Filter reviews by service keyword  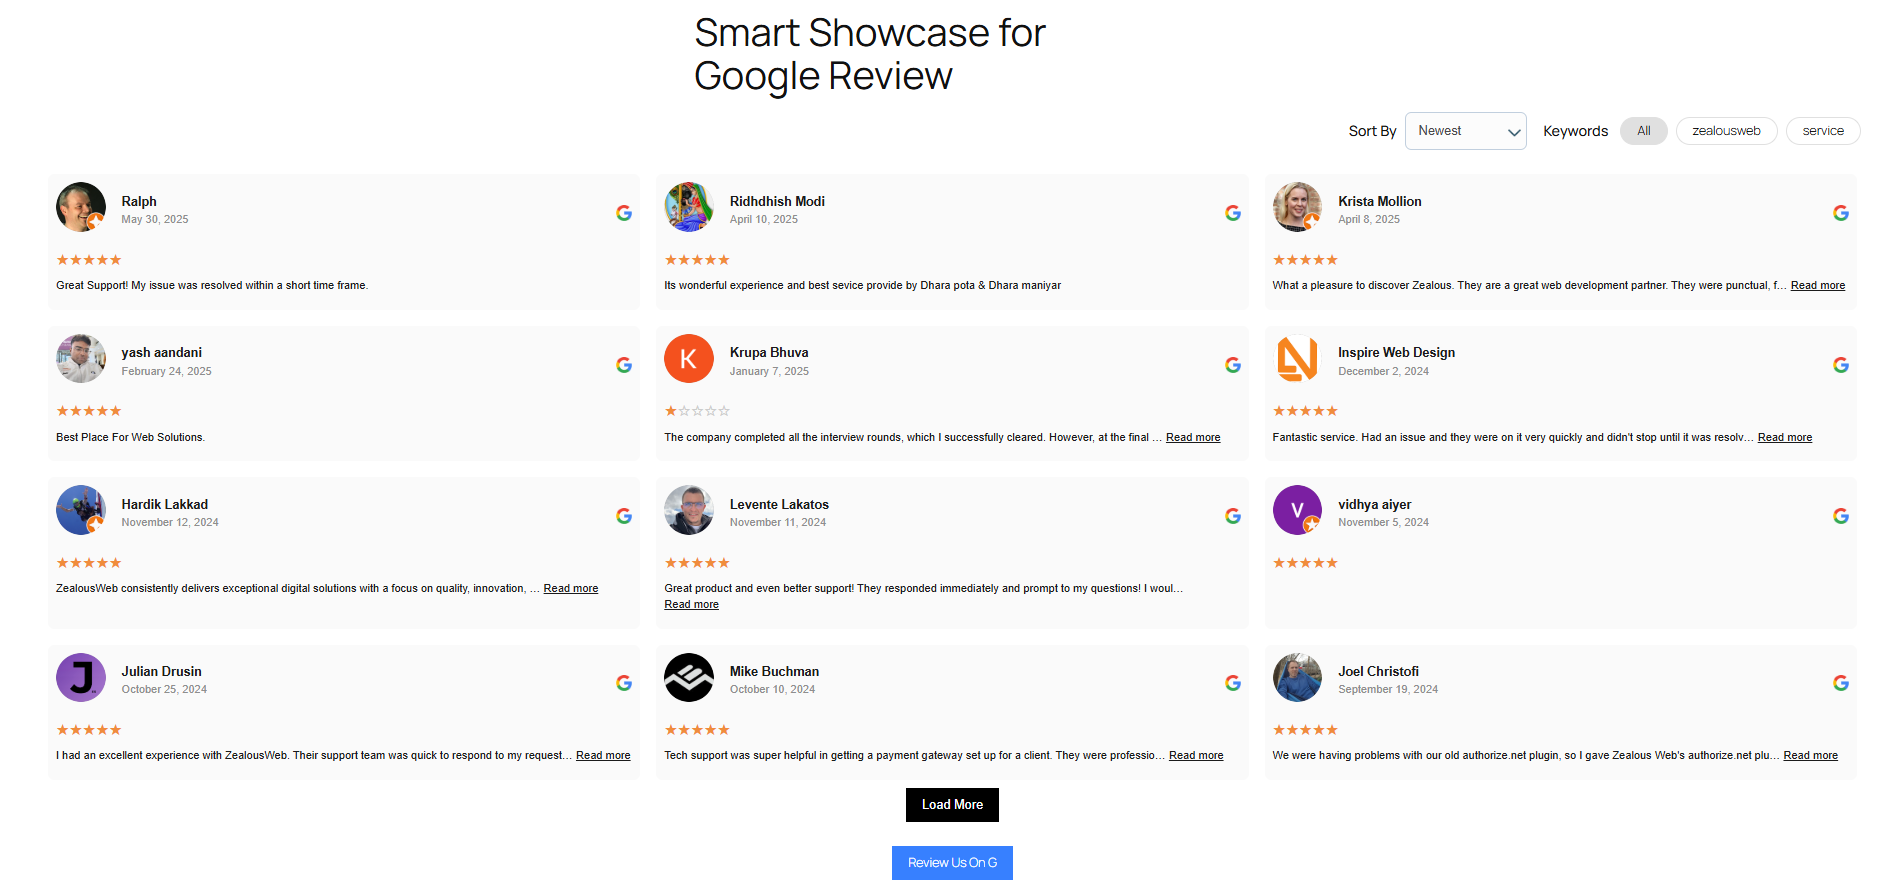point(1823,131)
